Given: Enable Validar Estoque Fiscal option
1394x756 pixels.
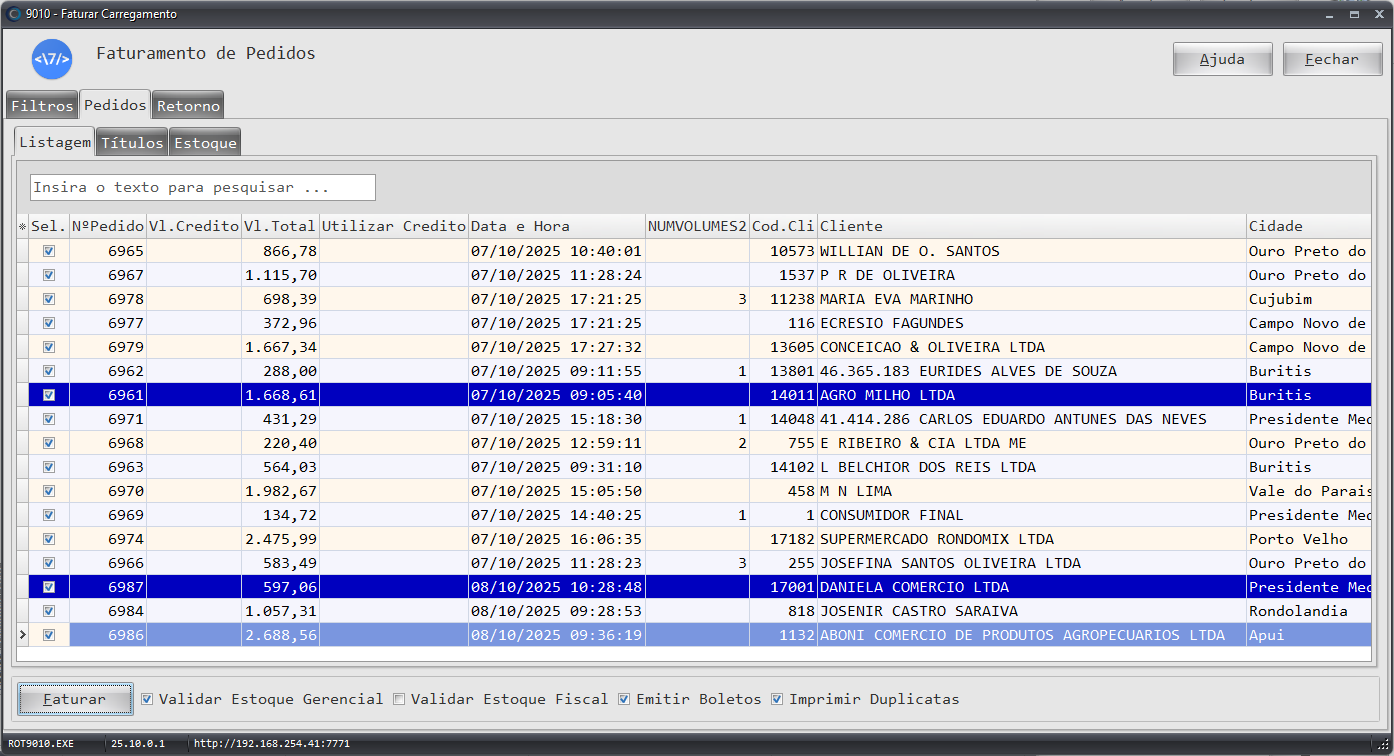Looking at the screenshot, I should (400, 699).
